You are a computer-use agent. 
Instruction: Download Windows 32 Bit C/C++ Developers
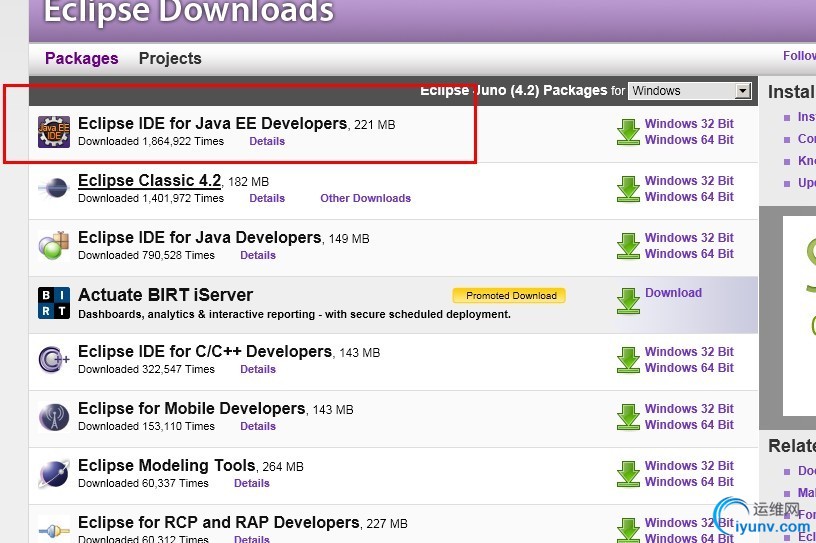click(689, 351)
